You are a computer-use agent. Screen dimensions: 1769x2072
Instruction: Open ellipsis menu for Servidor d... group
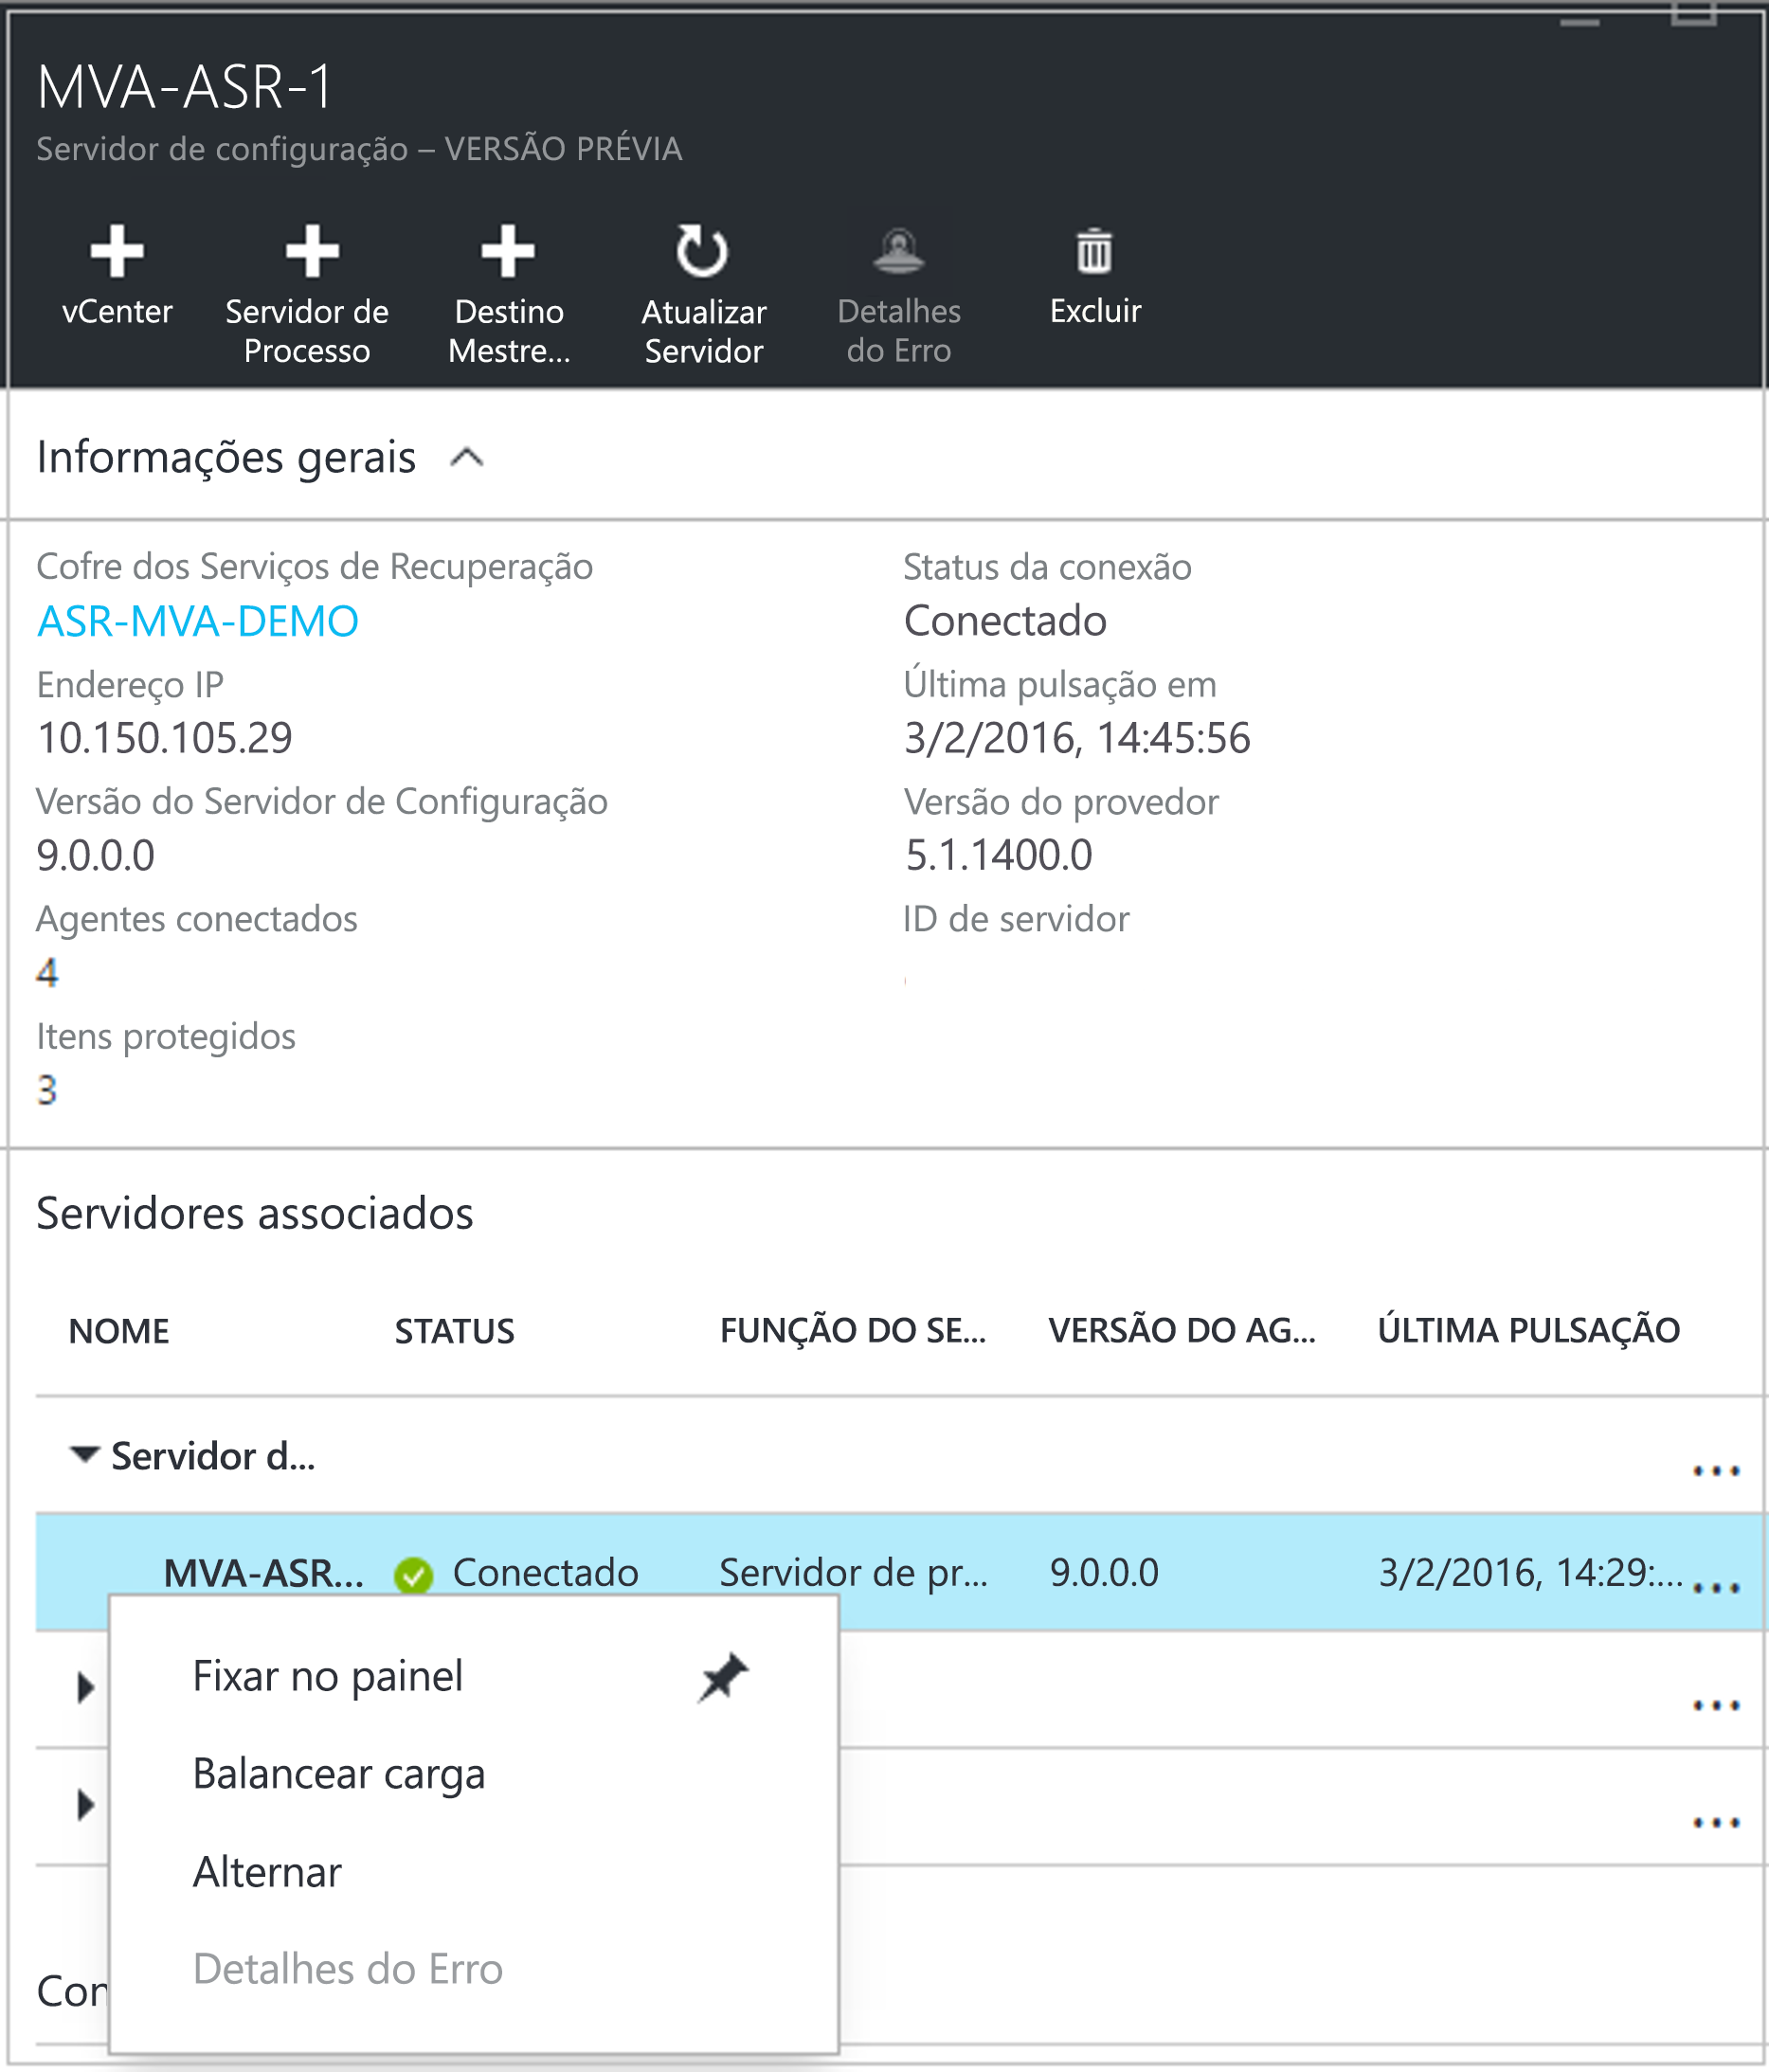click(x=1716, y=1470)
